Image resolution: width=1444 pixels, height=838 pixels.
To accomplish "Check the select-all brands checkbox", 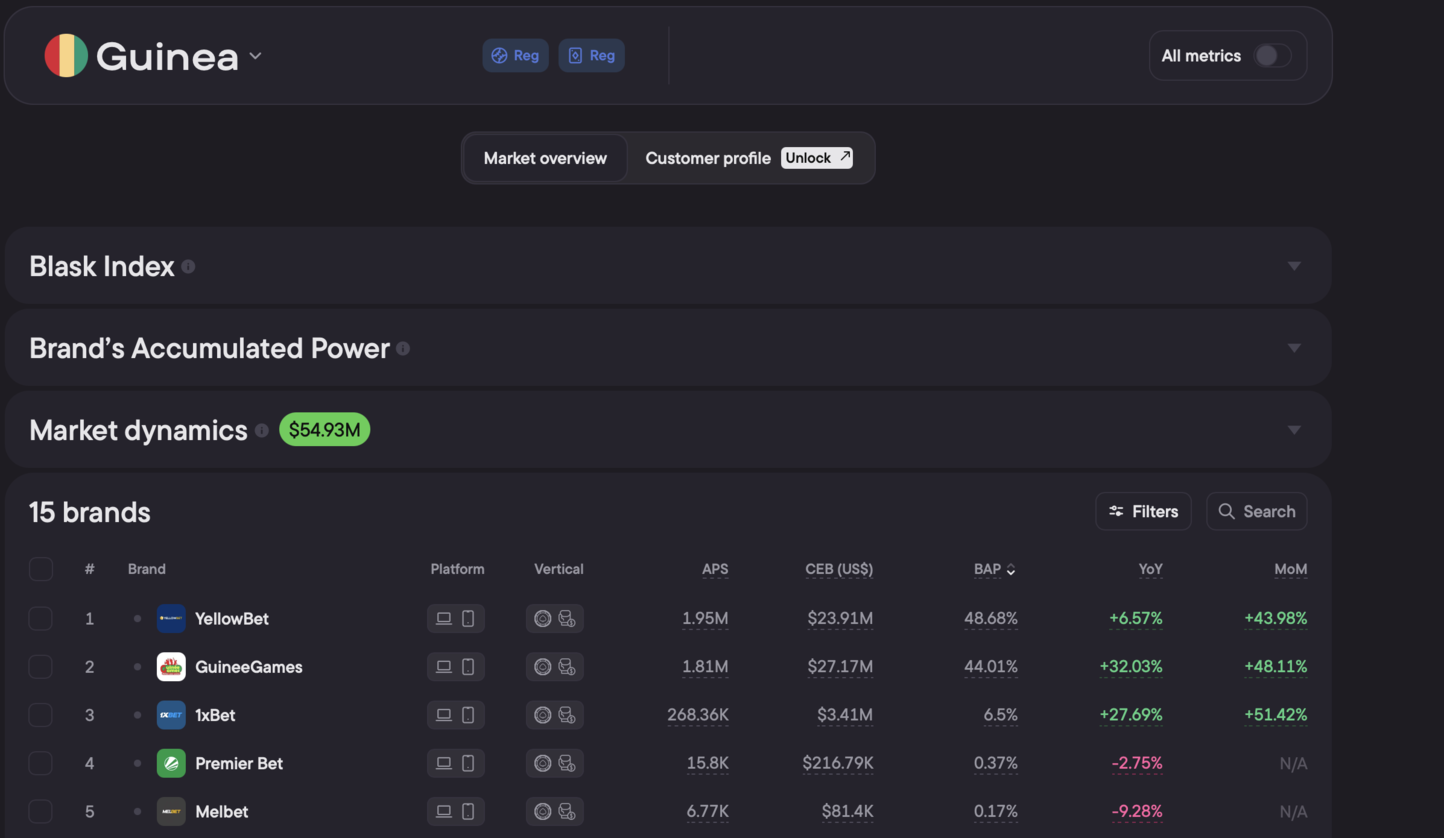I will [41, 569].
